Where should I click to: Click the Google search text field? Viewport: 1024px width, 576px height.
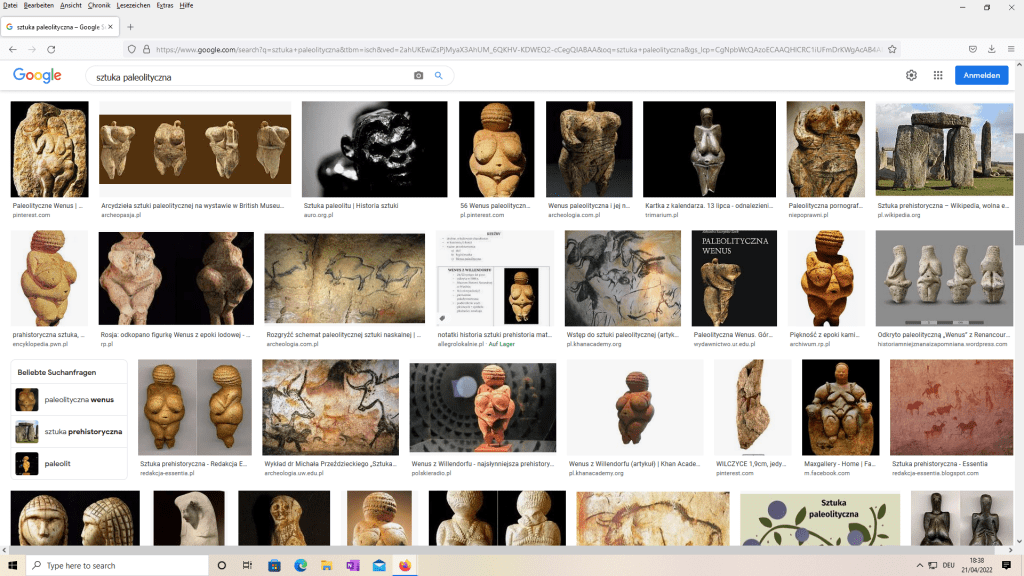click(x=250, y=76)
